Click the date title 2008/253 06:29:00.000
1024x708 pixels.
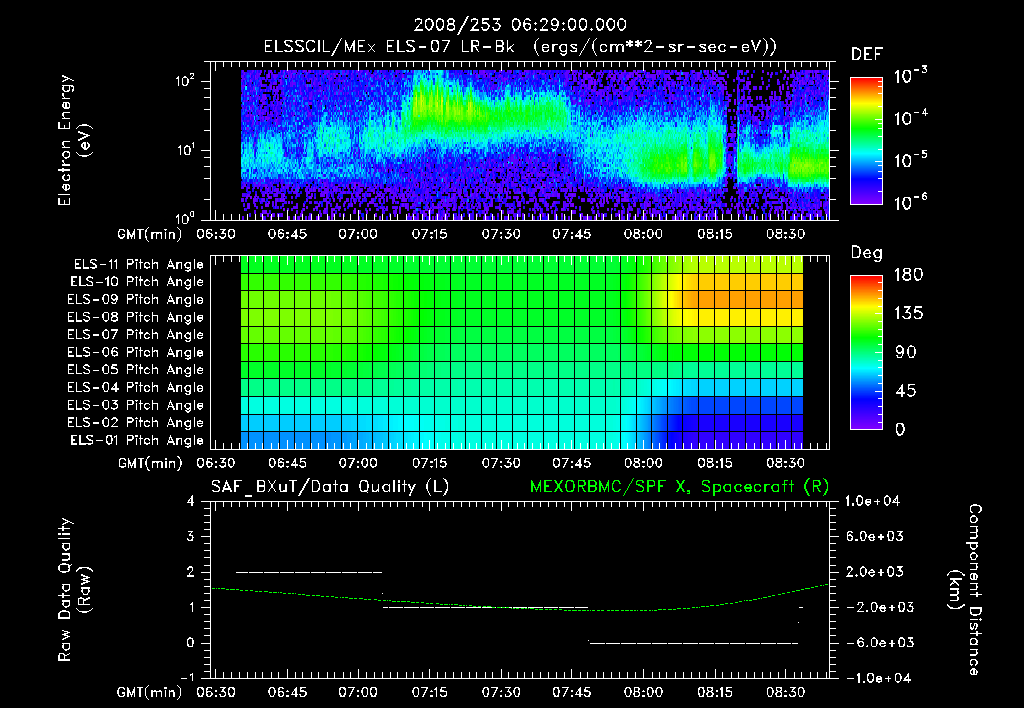point(520,25)
